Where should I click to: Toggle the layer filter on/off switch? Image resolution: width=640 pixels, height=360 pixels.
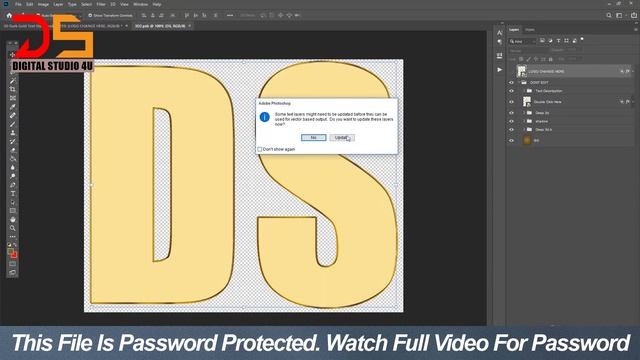point(582,40)
